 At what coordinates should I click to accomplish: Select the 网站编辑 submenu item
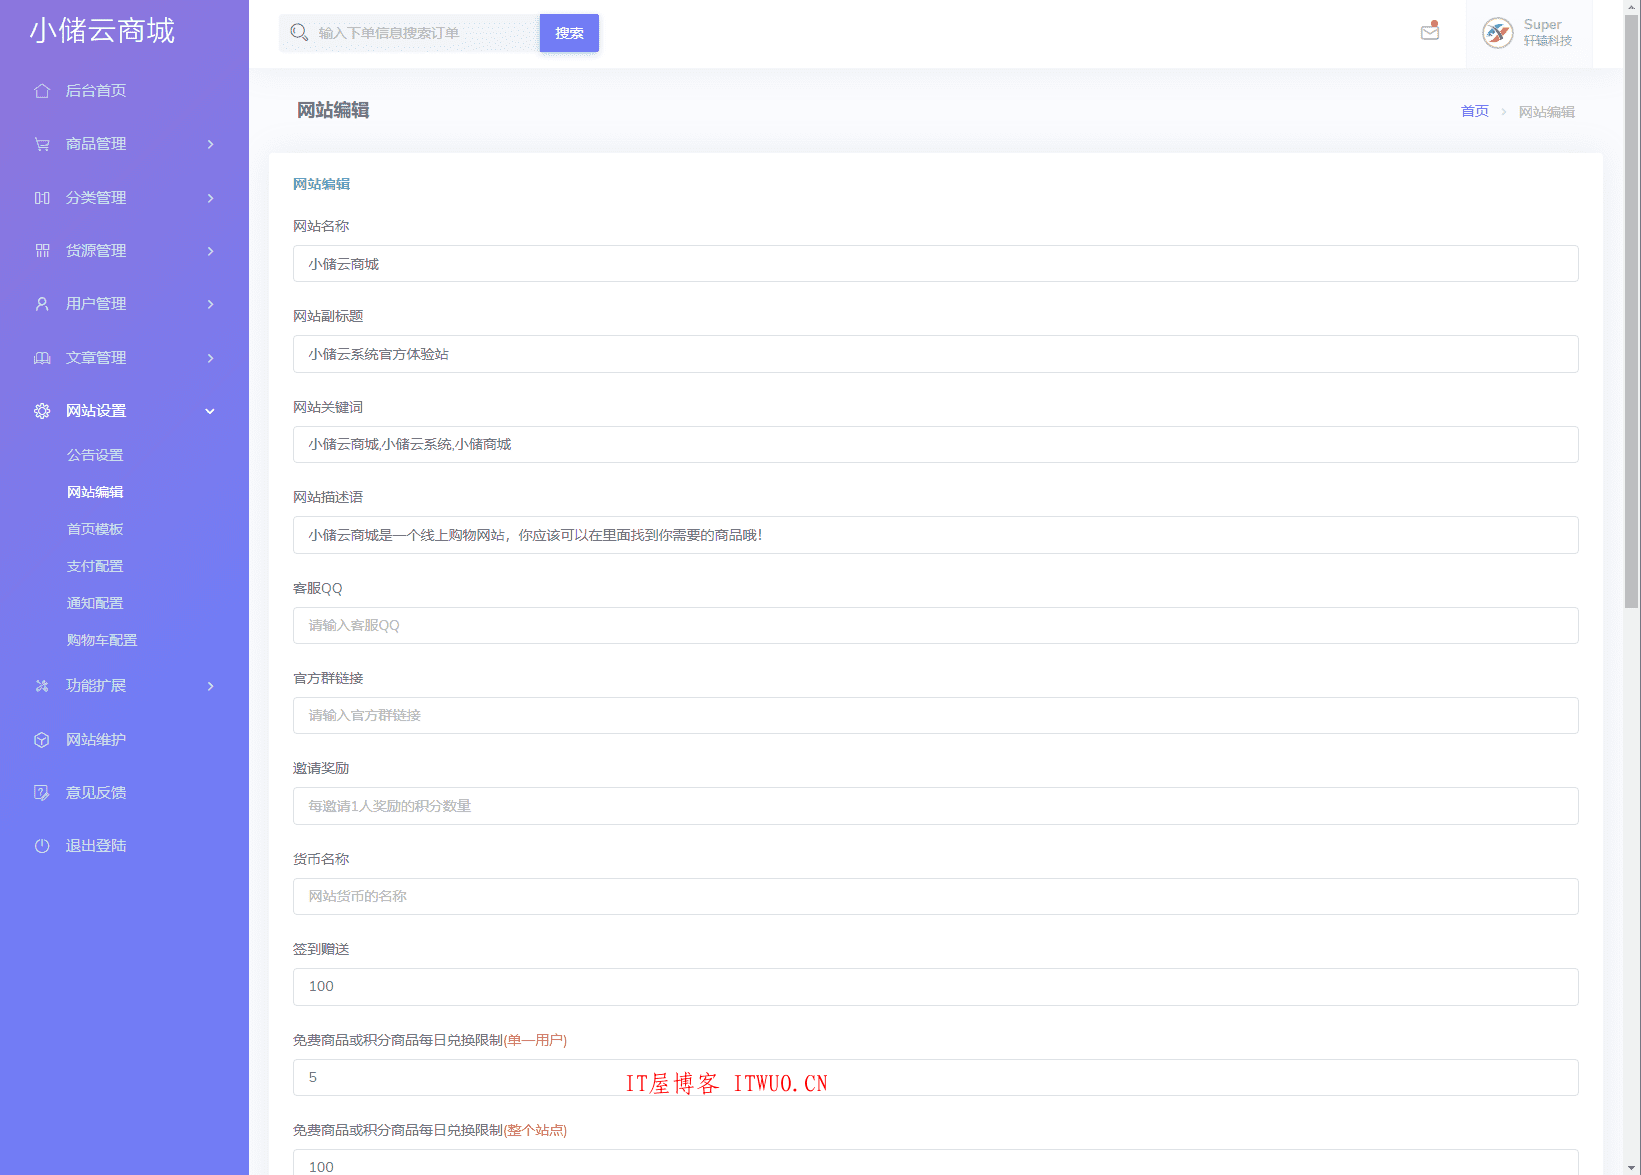tap(95, 492)
